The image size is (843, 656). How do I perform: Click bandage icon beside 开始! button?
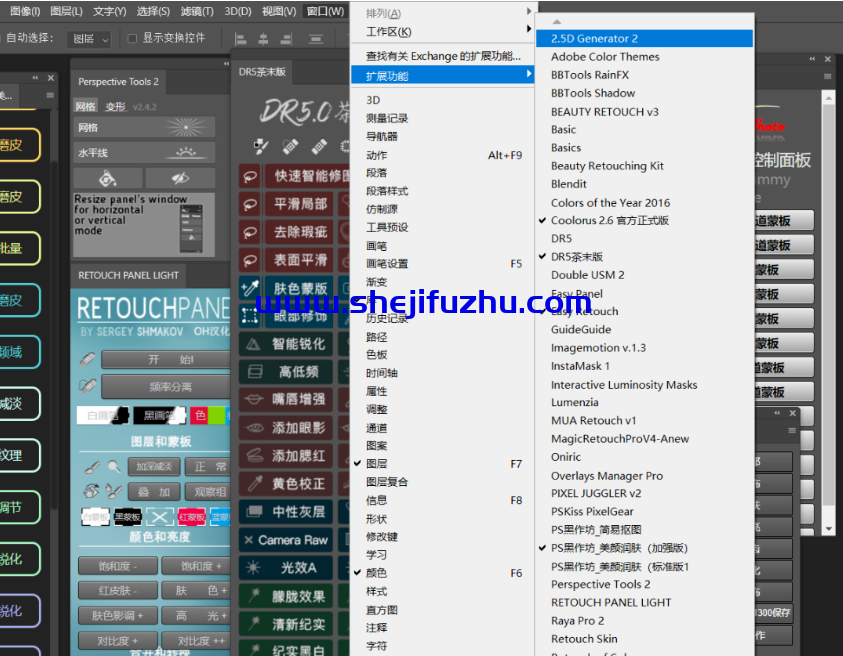(x=87, y=359)
